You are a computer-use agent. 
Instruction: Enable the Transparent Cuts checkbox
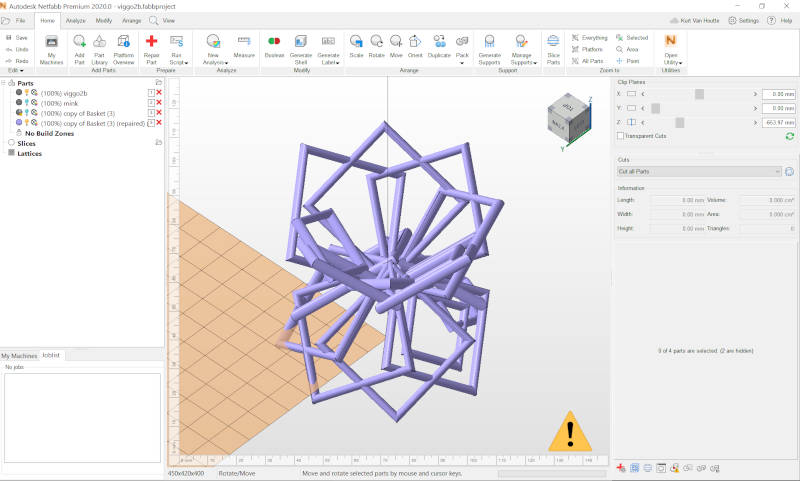click(620, 136)
